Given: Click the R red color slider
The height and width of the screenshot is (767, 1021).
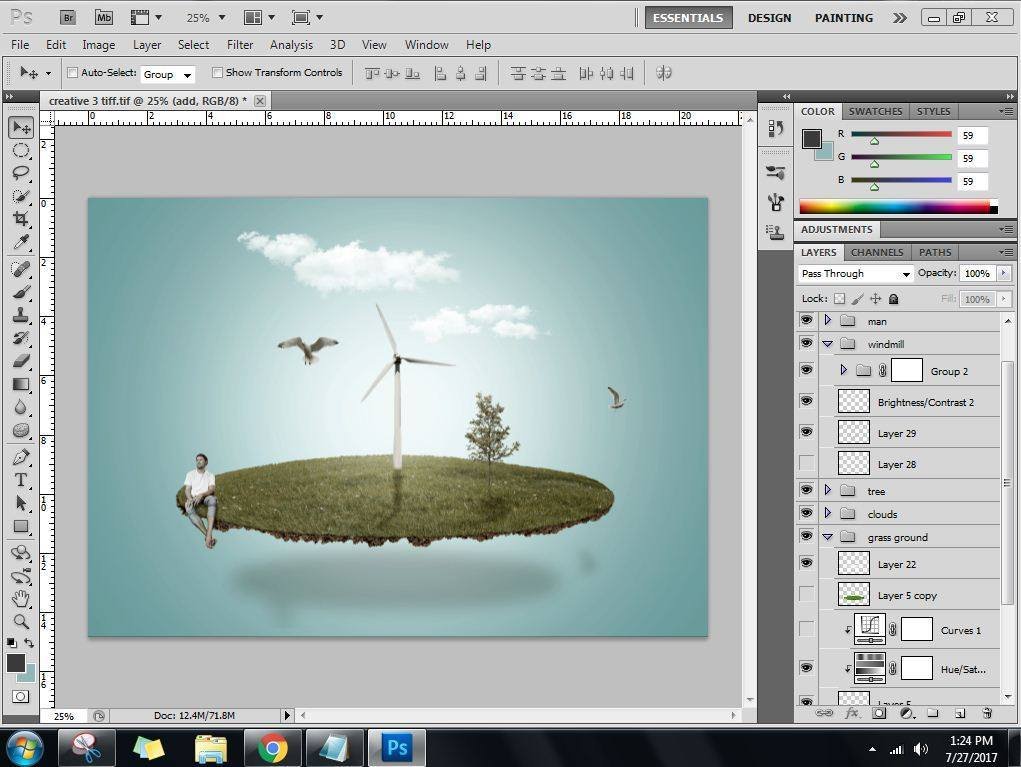Looking at the screenshot, I should (x=901, y=135).
